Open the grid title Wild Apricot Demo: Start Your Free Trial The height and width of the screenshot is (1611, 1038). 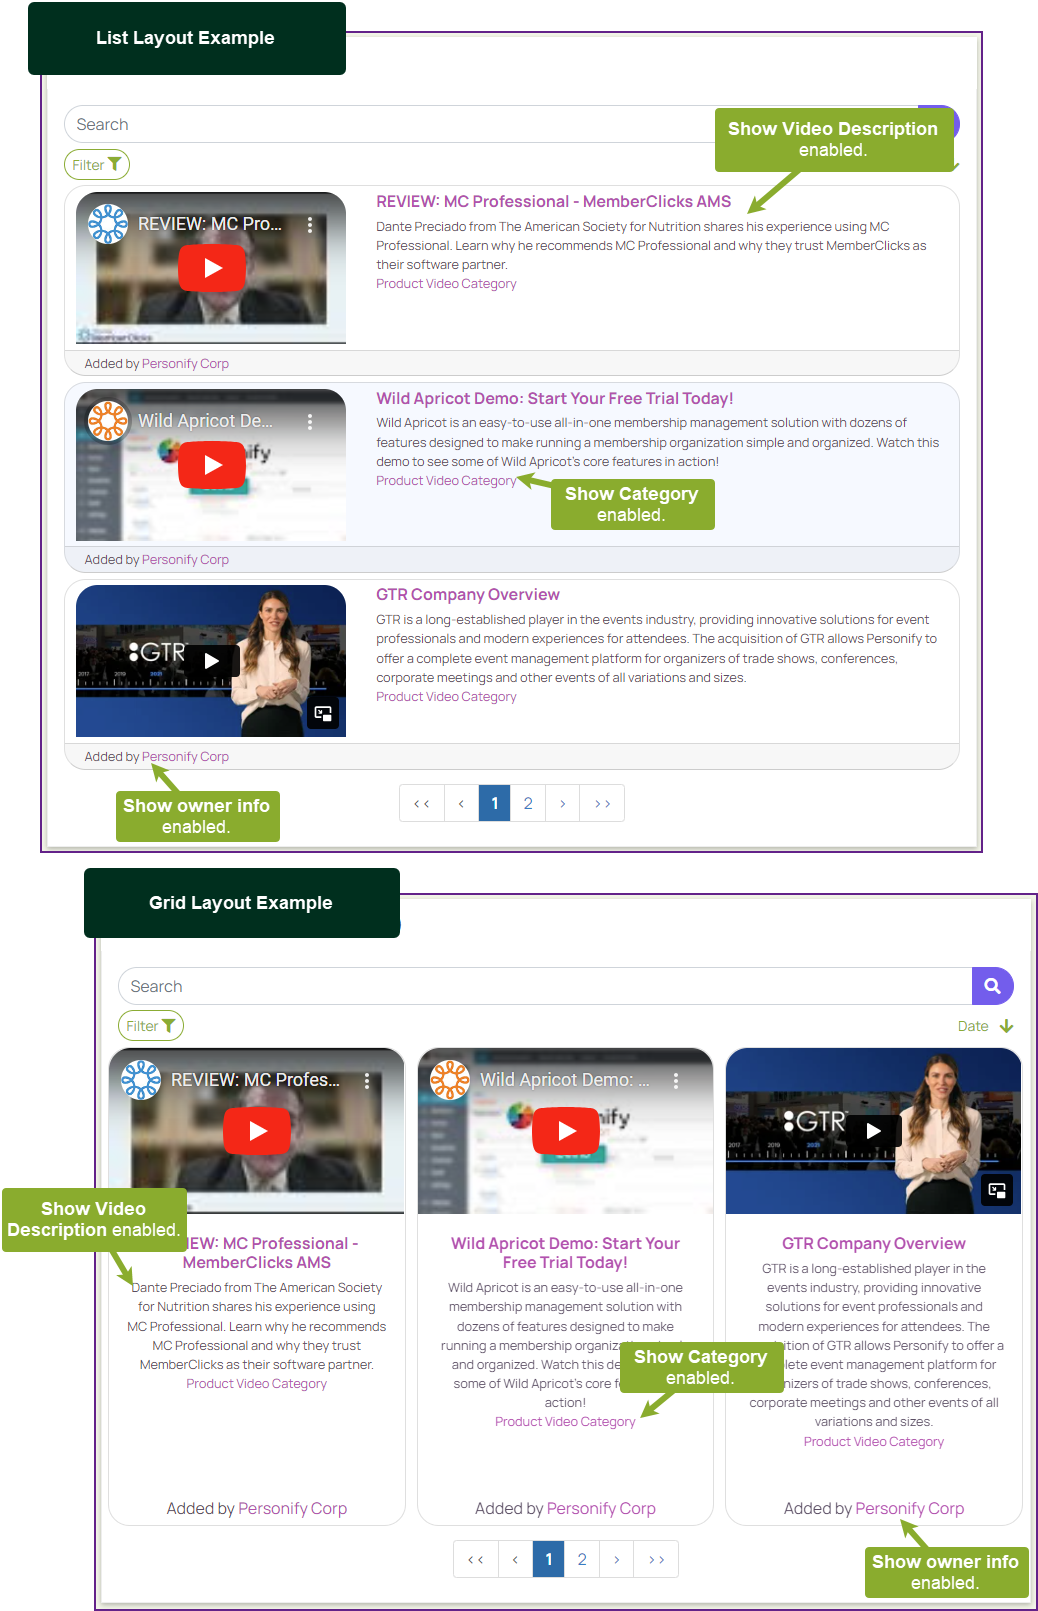[565, 1253]
